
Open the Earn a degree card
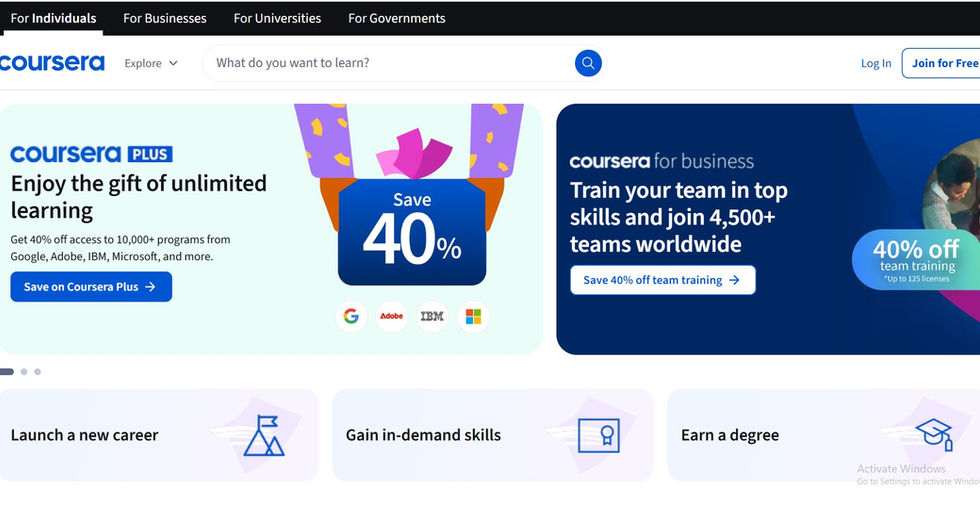824,435
